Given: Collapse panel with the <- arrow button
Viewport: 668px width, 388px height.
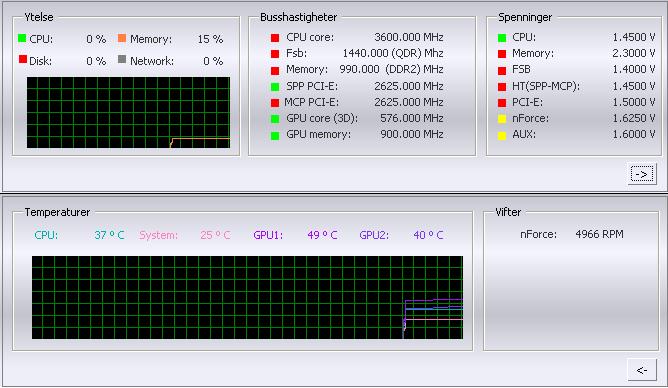Looking at the screenshot, I should pos(642,370).
